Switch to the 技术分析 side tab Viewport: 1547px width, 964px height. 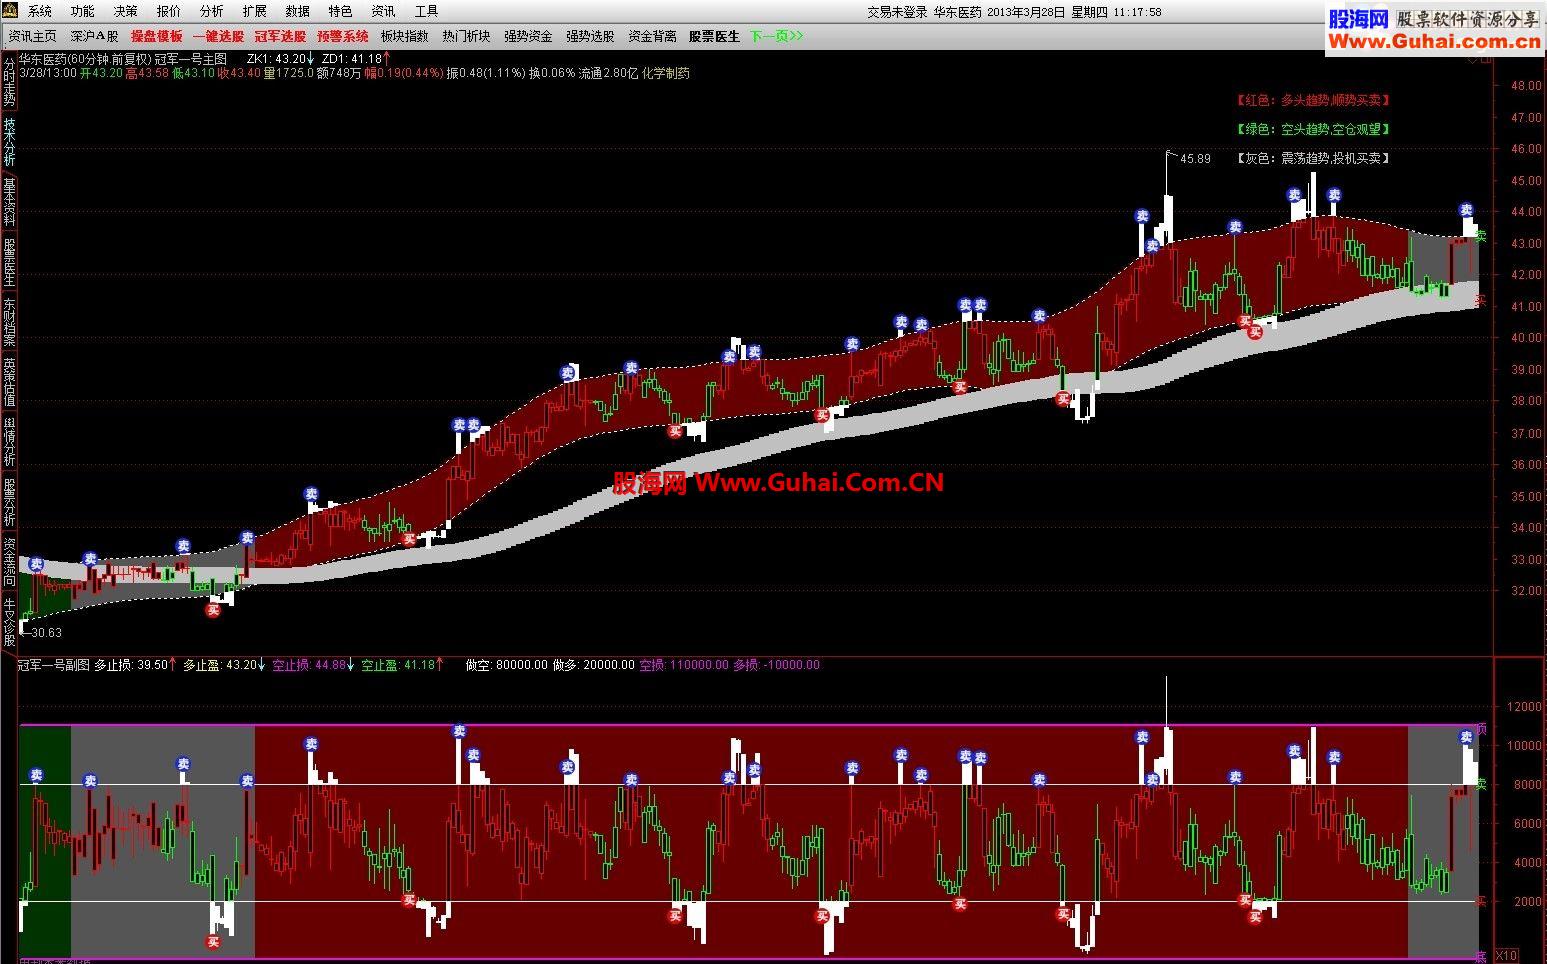(9, 142)
